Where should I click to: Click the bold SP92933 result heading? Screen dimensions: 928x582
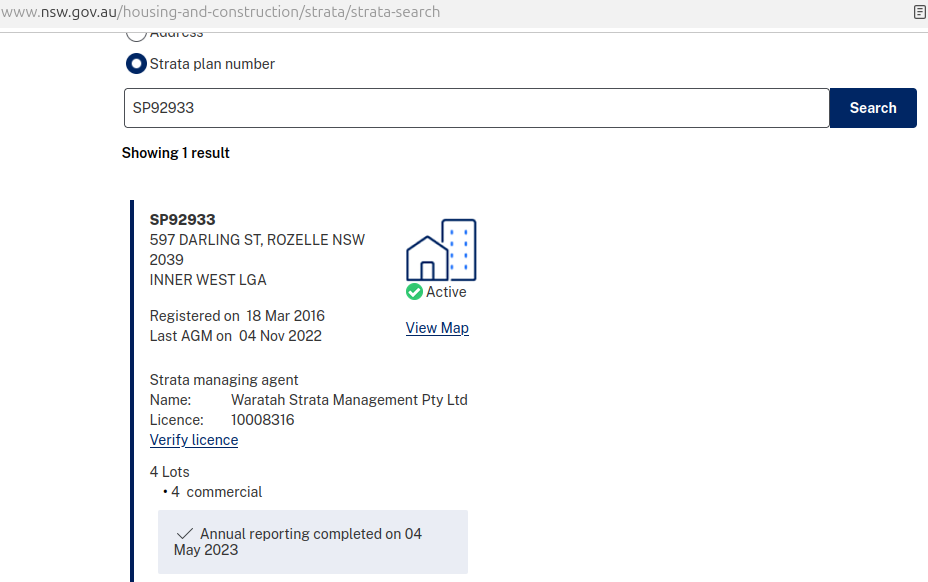[x=182, y=220]
